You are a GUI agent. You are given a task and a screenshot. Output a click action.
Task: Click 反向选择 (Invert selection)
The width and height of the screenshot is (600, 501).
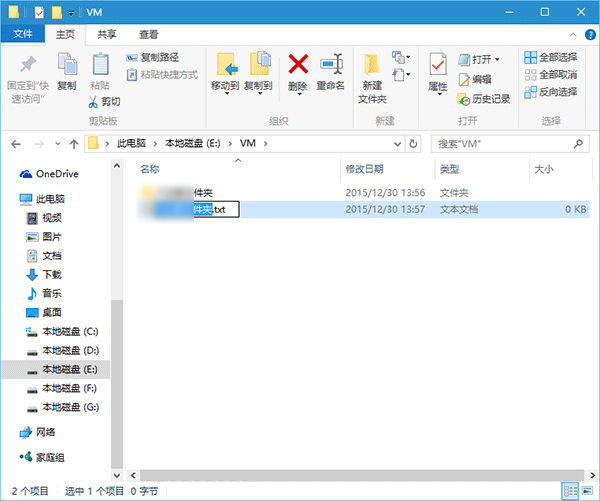[x=551, y=92]
